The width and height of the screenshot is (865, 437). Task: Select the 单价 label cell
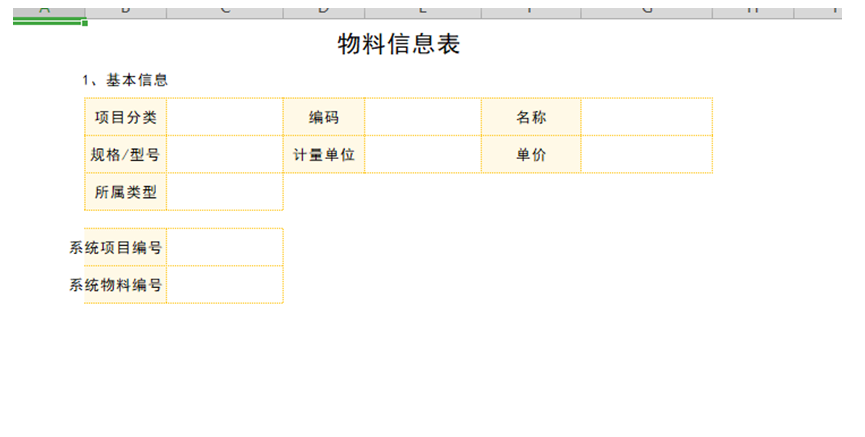pyautogui.click(x=531, y=155)
